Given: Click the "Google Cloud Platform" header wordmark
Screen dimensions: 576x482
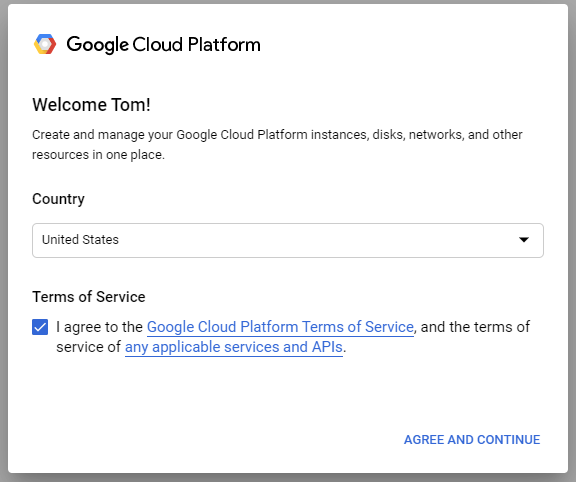Looking at the screenshot, I should [x=163, y=45].
